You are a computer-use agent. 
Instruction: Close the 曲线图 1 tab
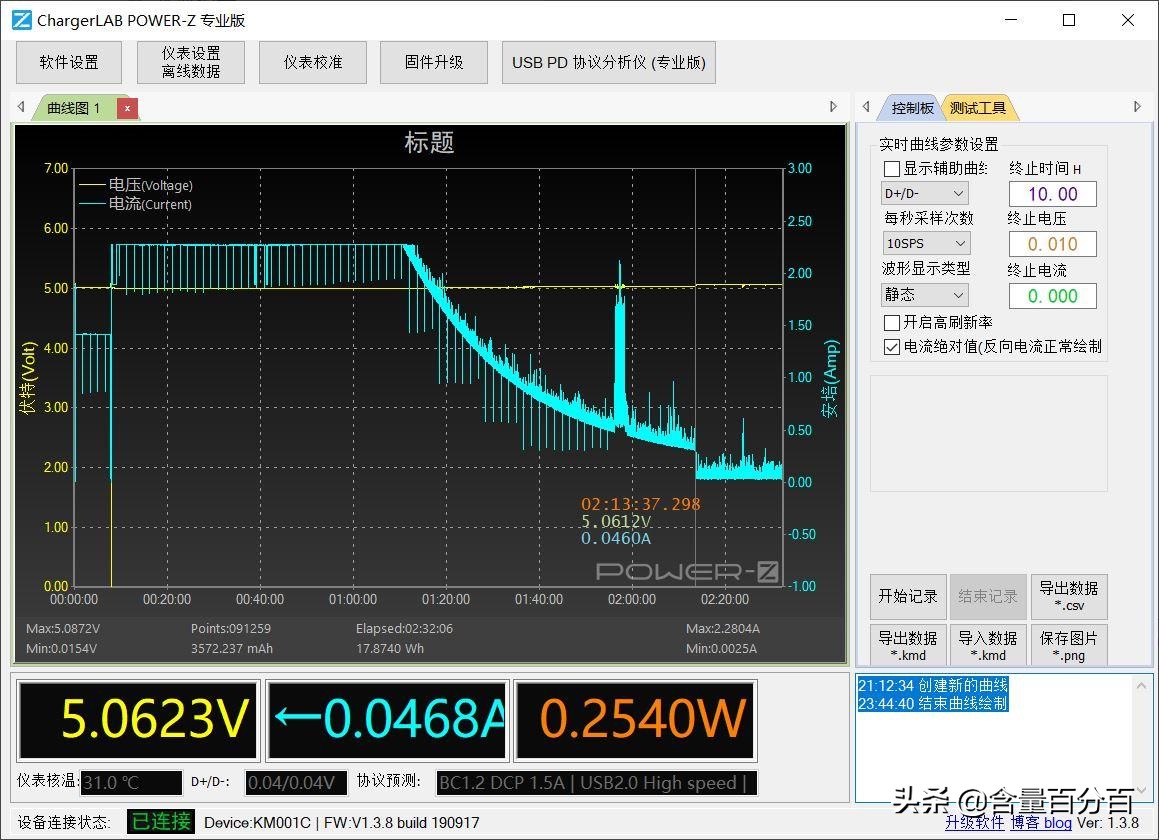point(127,107)
